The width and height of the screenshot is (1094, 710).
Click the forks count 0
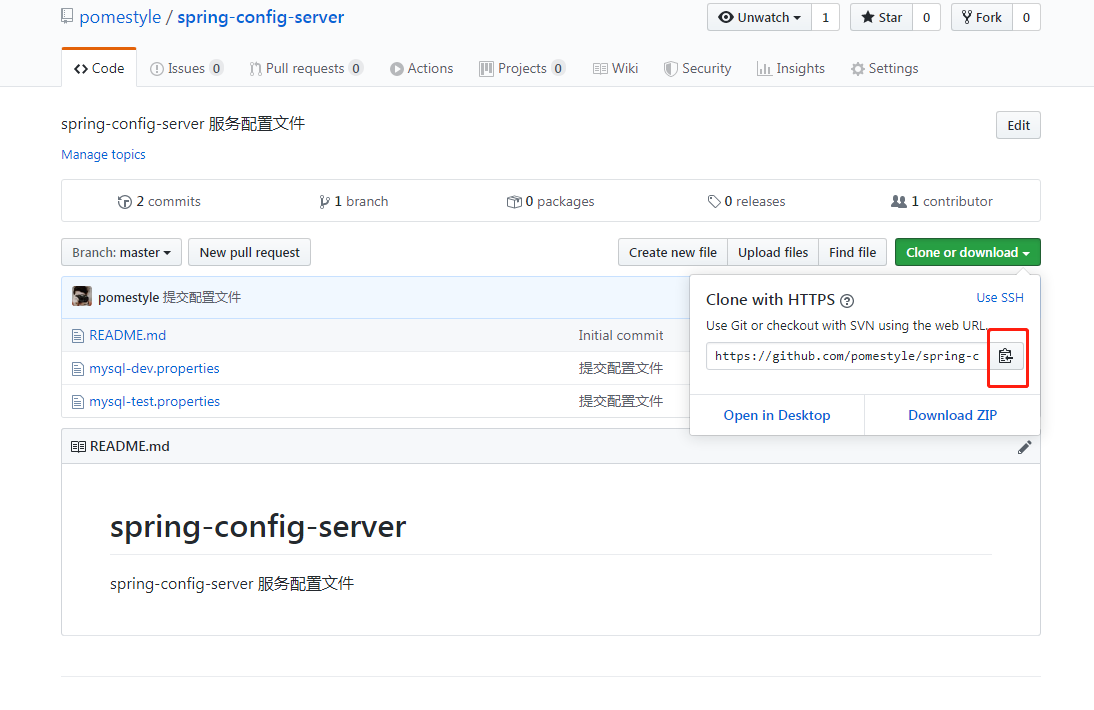tap(1026, 17)
